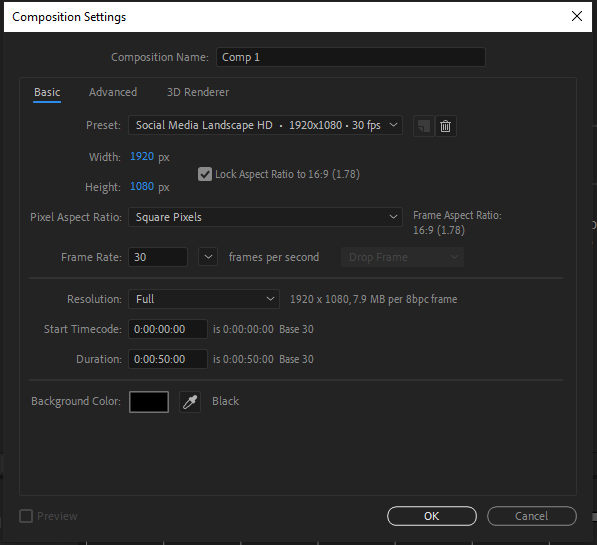
Task: Close the Composition Settings dialog
Action: click(x=577, y=16)
